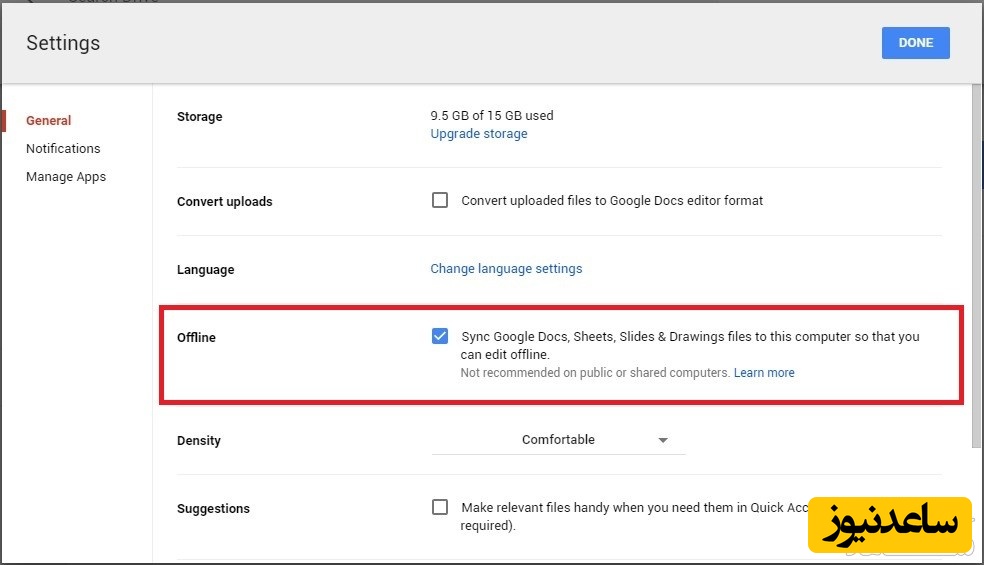Click the Comfortable density value
Screen dimensions: 984x565
pos(558,440)
